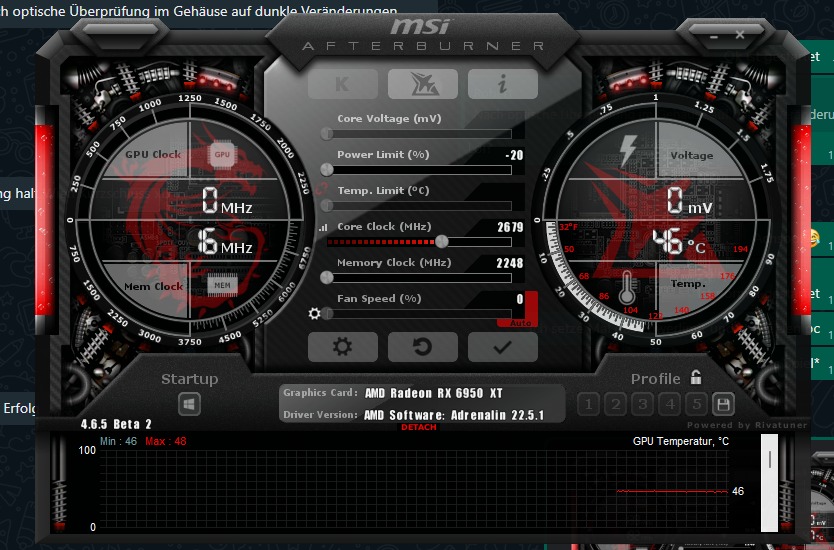Click the Temp. Limit slider handle
The height and width of the screenshot is (550, 834).
click(327, 205)
